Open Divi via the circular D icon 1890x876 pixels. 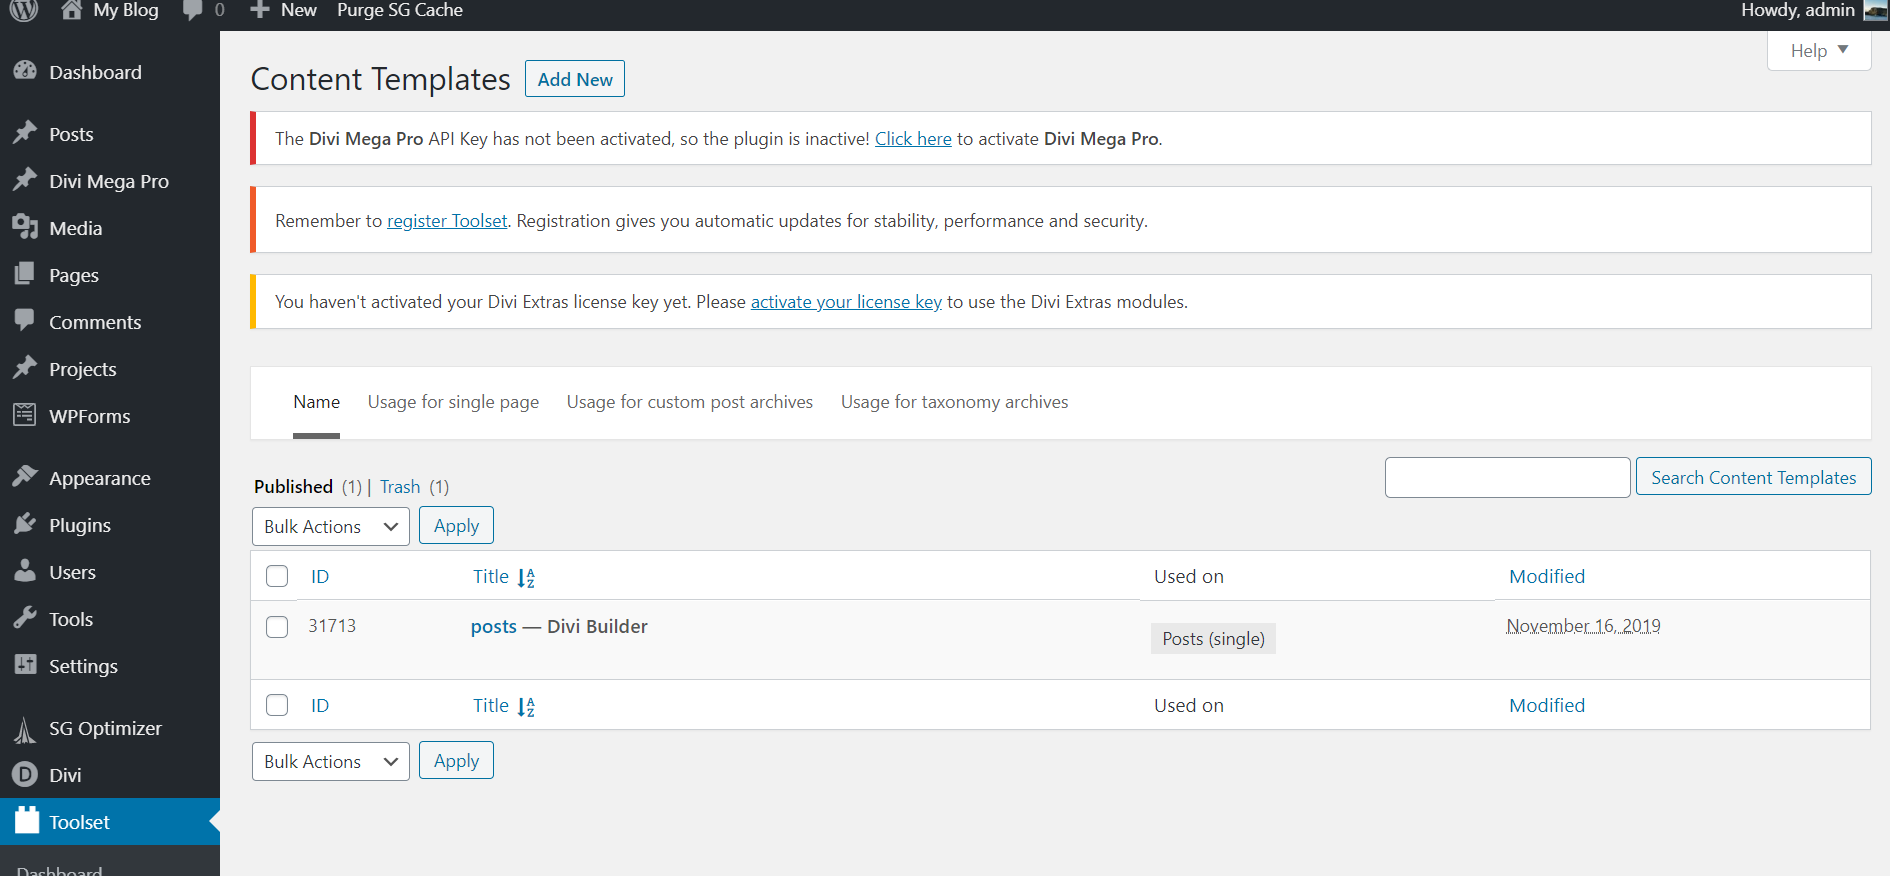[x=25, y=774]
